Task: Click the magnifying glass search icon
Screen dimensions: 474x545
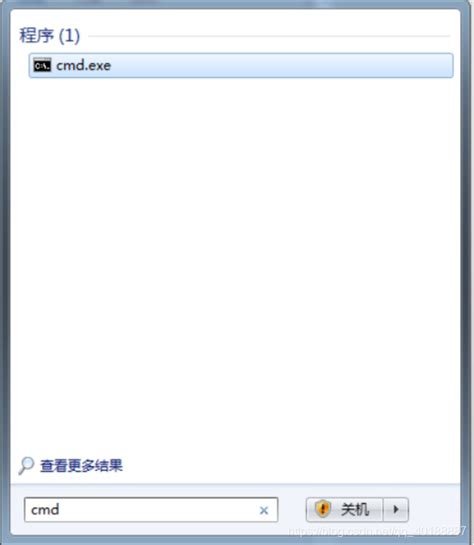Action: (26, 466)
